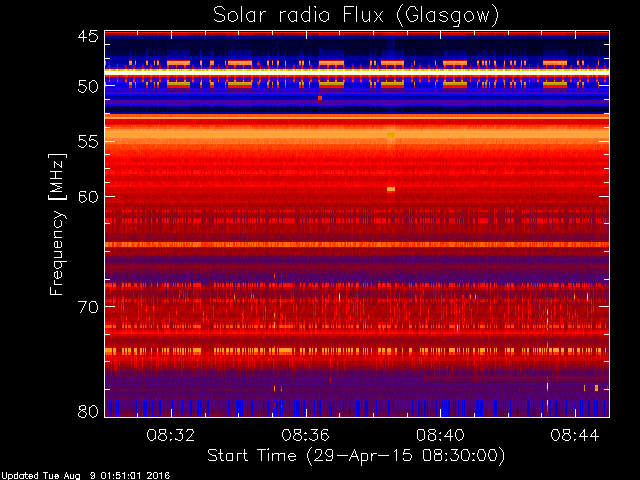Click the 'Frequency [MHz]' y-axis label
Viewport: 640px width, 480px height.
[58, 224]
